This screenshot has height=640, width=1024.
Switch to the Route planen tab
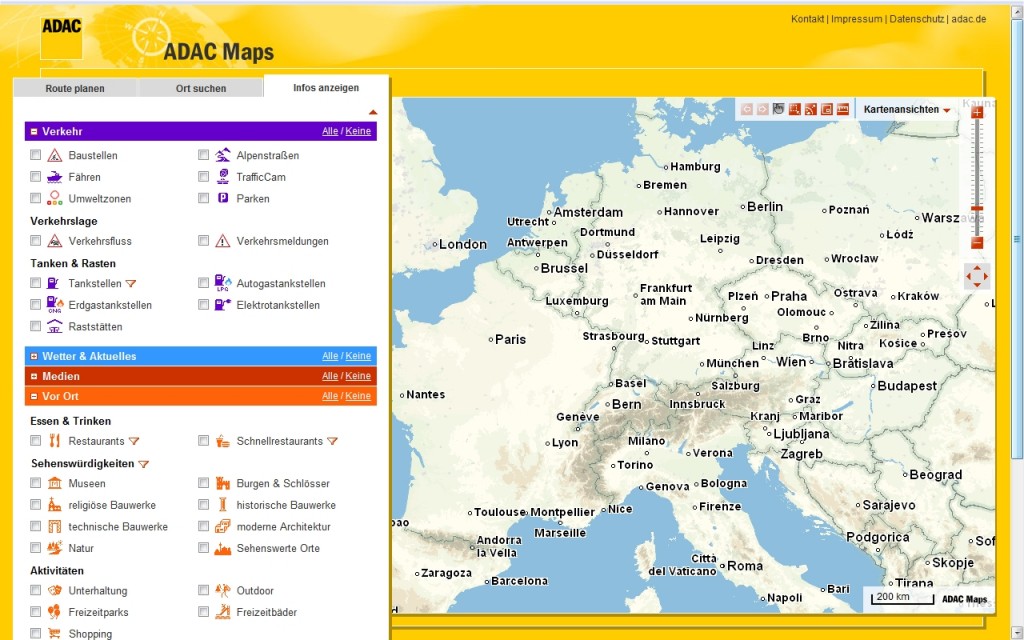pyautogui.click(x=75, y=88)
